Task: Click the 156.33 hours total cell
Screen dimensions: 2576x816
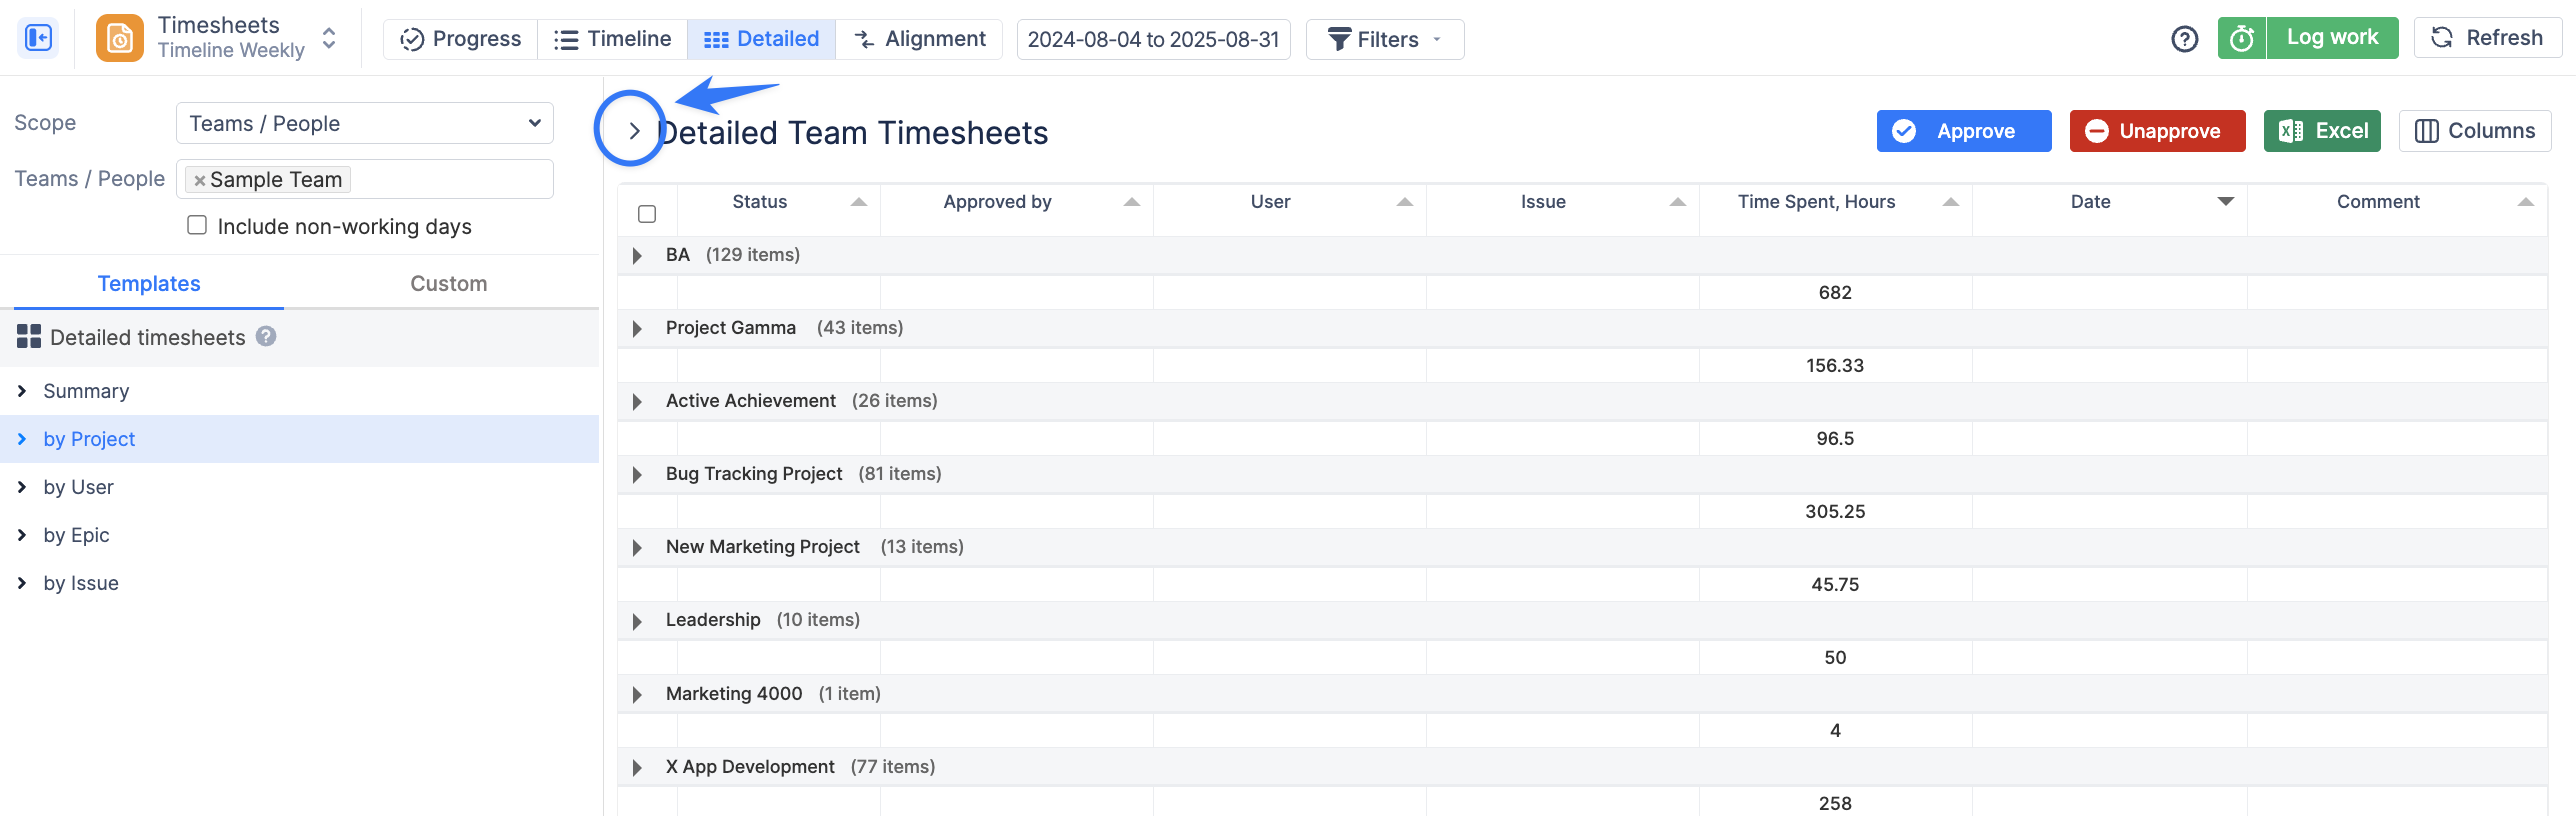Action: click(1835, 365)
